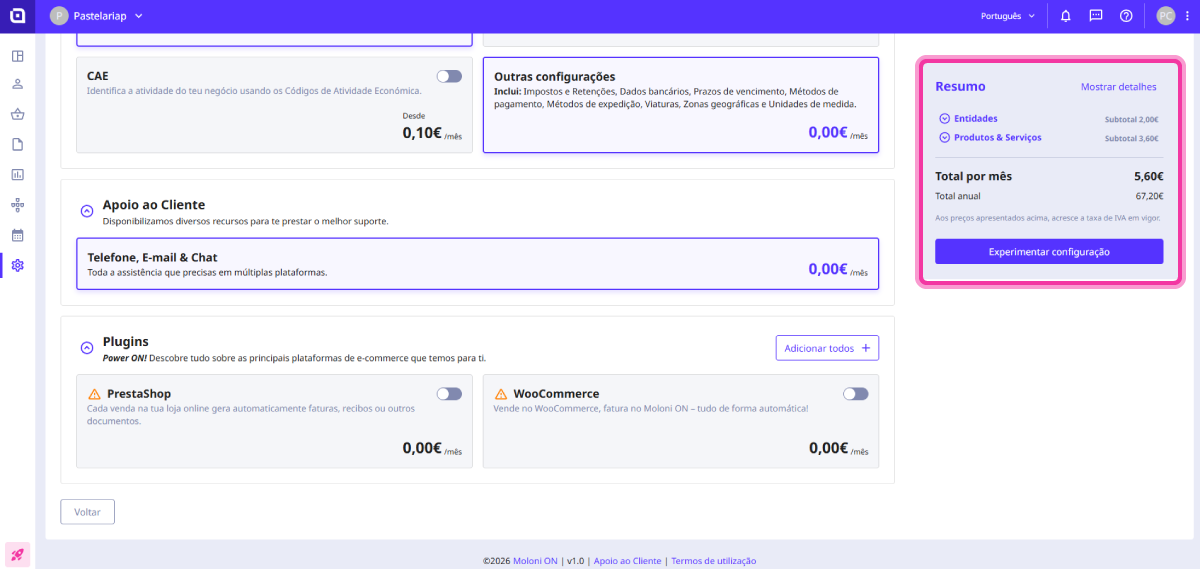Toggle the WooCommerce plugin switch
Screen dimensions: 1200x569
click(x=855, y=394)
